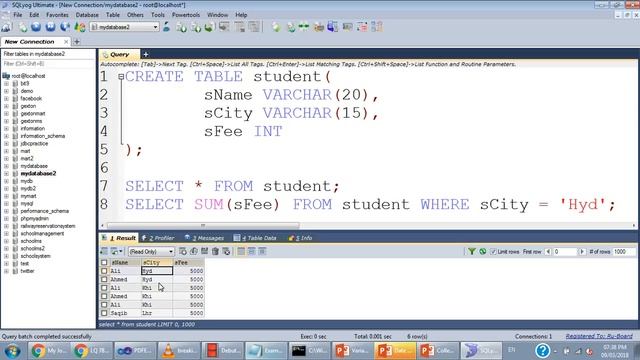Expand the schoolmanagement database node
640x360 pixels.
tap(6, 233)
